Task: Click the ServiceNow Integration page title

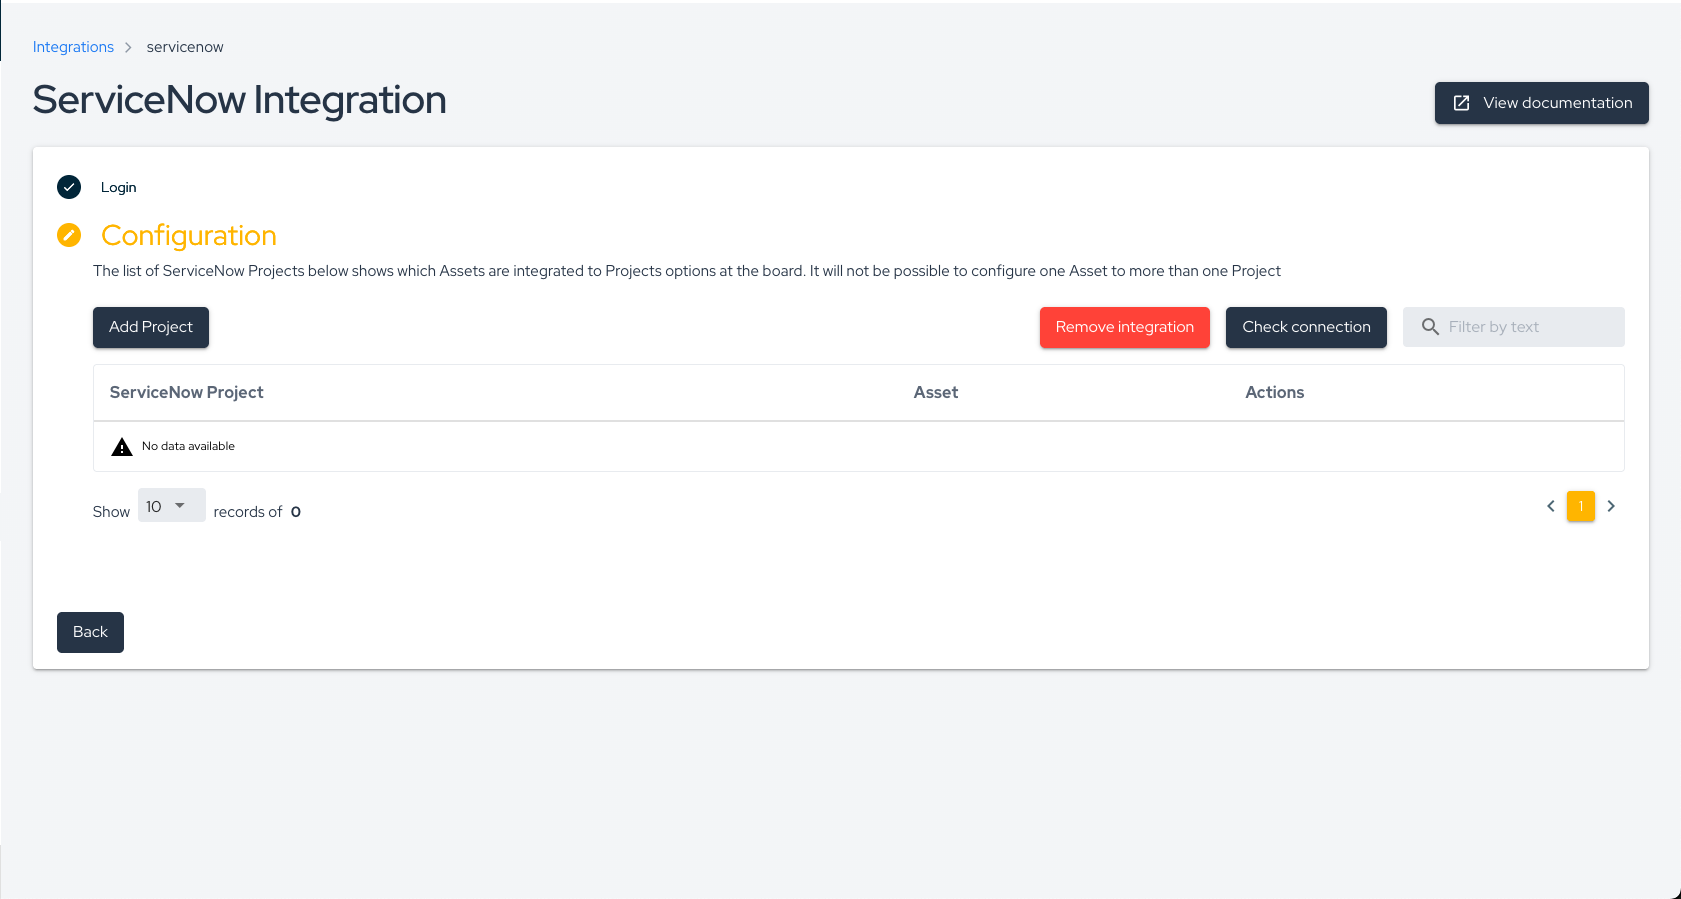Action: [240, 100]
